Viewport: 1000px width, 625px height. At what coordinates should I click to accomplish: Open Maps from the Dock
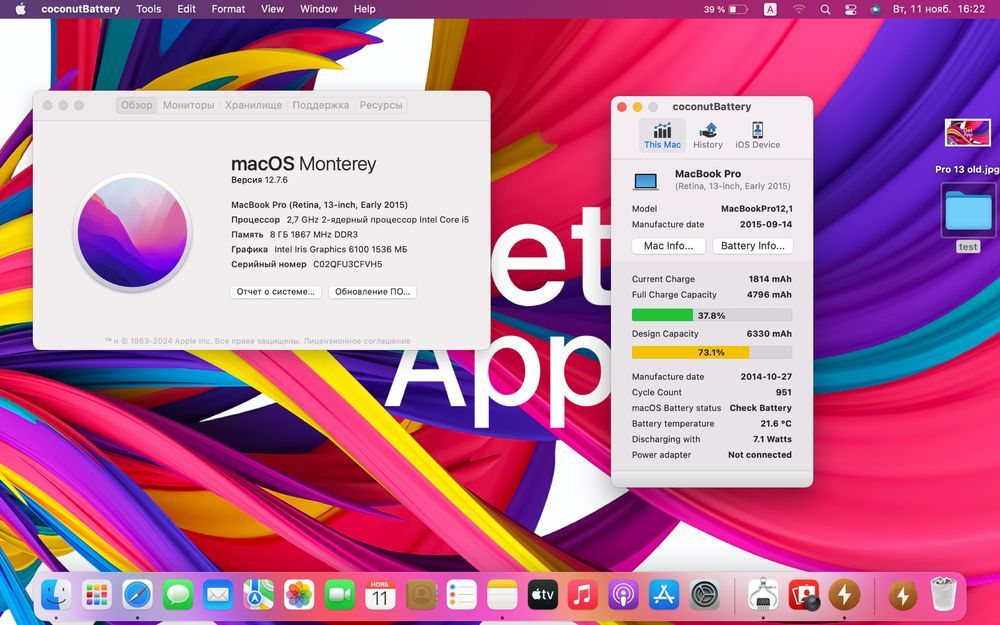tap(258, 596)
